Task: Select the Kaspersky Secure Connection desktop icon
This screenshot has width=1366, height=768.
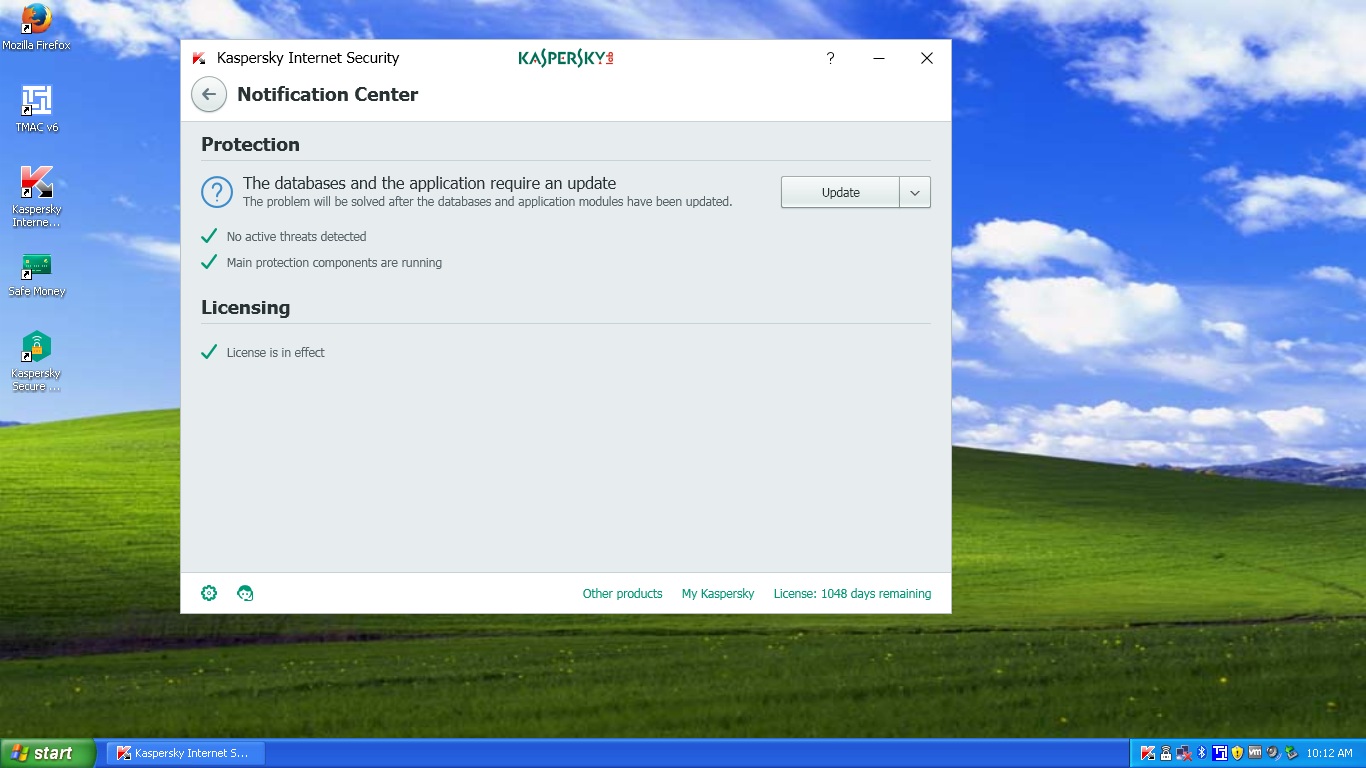Action: (x=37, y=361)
